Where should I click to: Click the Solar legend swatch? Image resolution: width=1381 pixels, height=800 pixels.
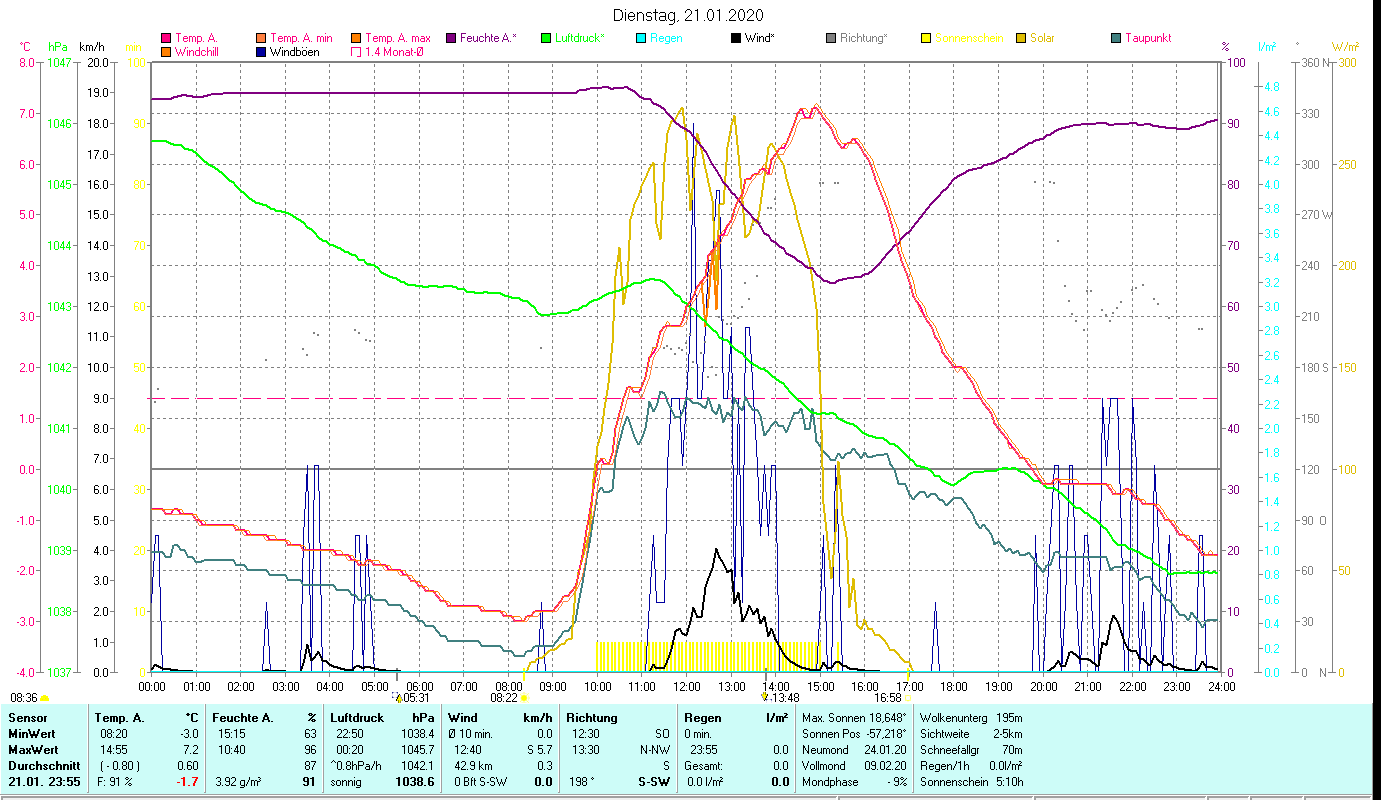(x=1021, y=38)
